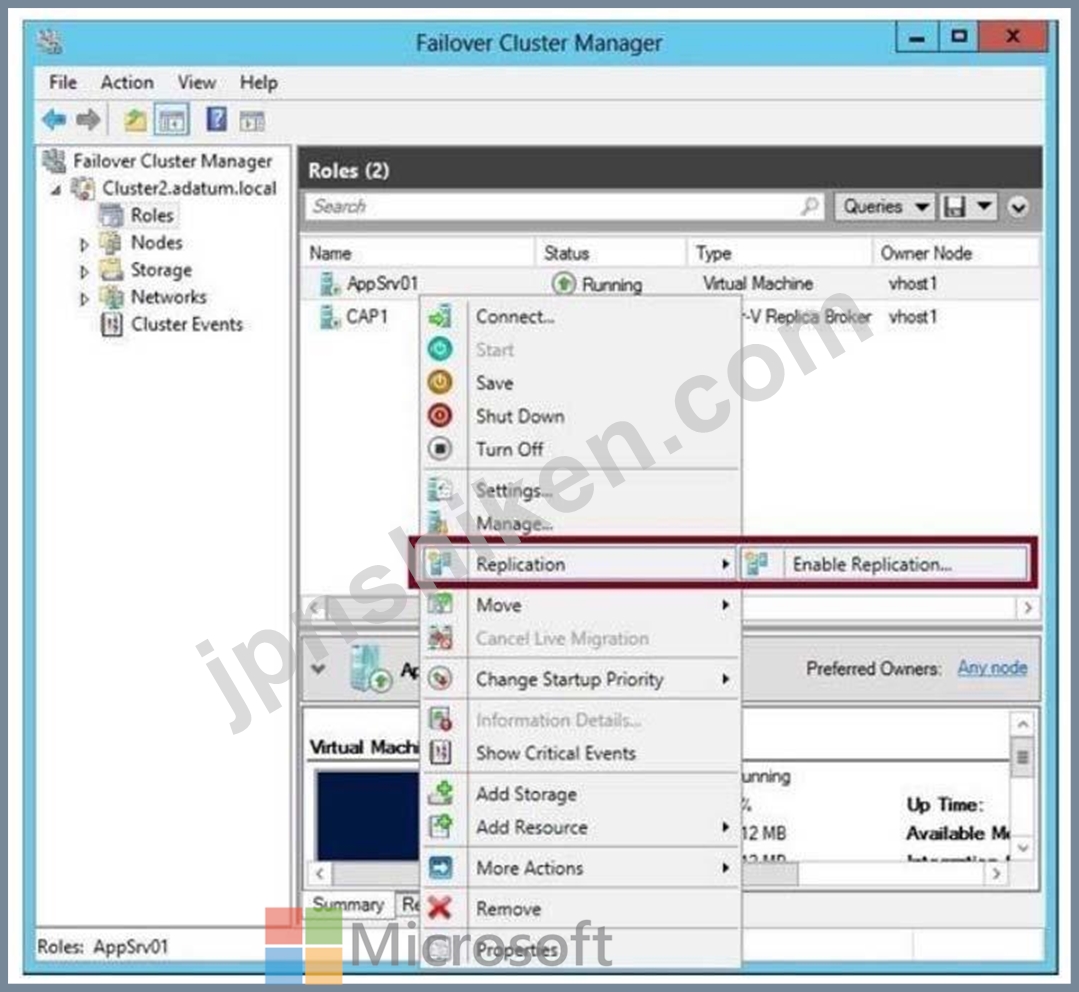This screenshot has height=992, width=1079.
Task: Click the Back arrow toolbar icon
Action: coord(54,120)
